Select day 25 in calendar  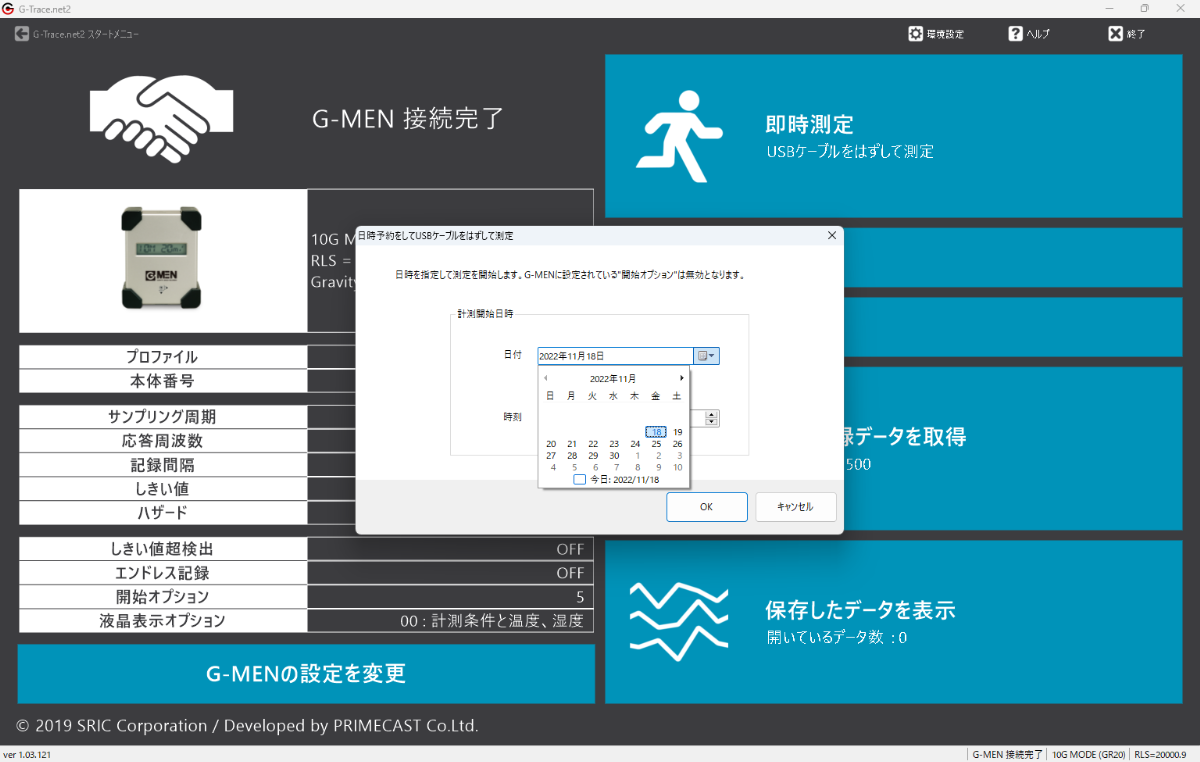point(656,444)
